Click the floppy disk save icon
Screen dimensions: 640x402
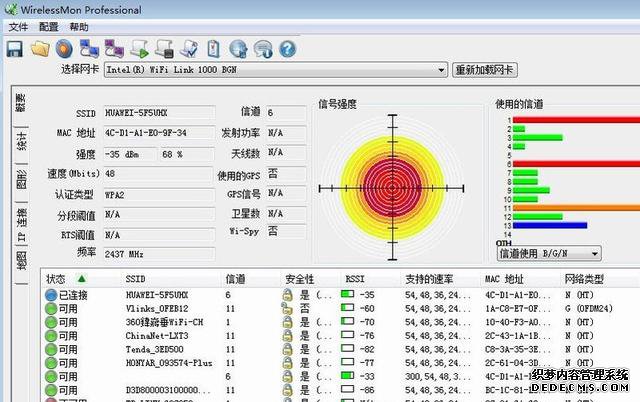click(x=15, y=49)
